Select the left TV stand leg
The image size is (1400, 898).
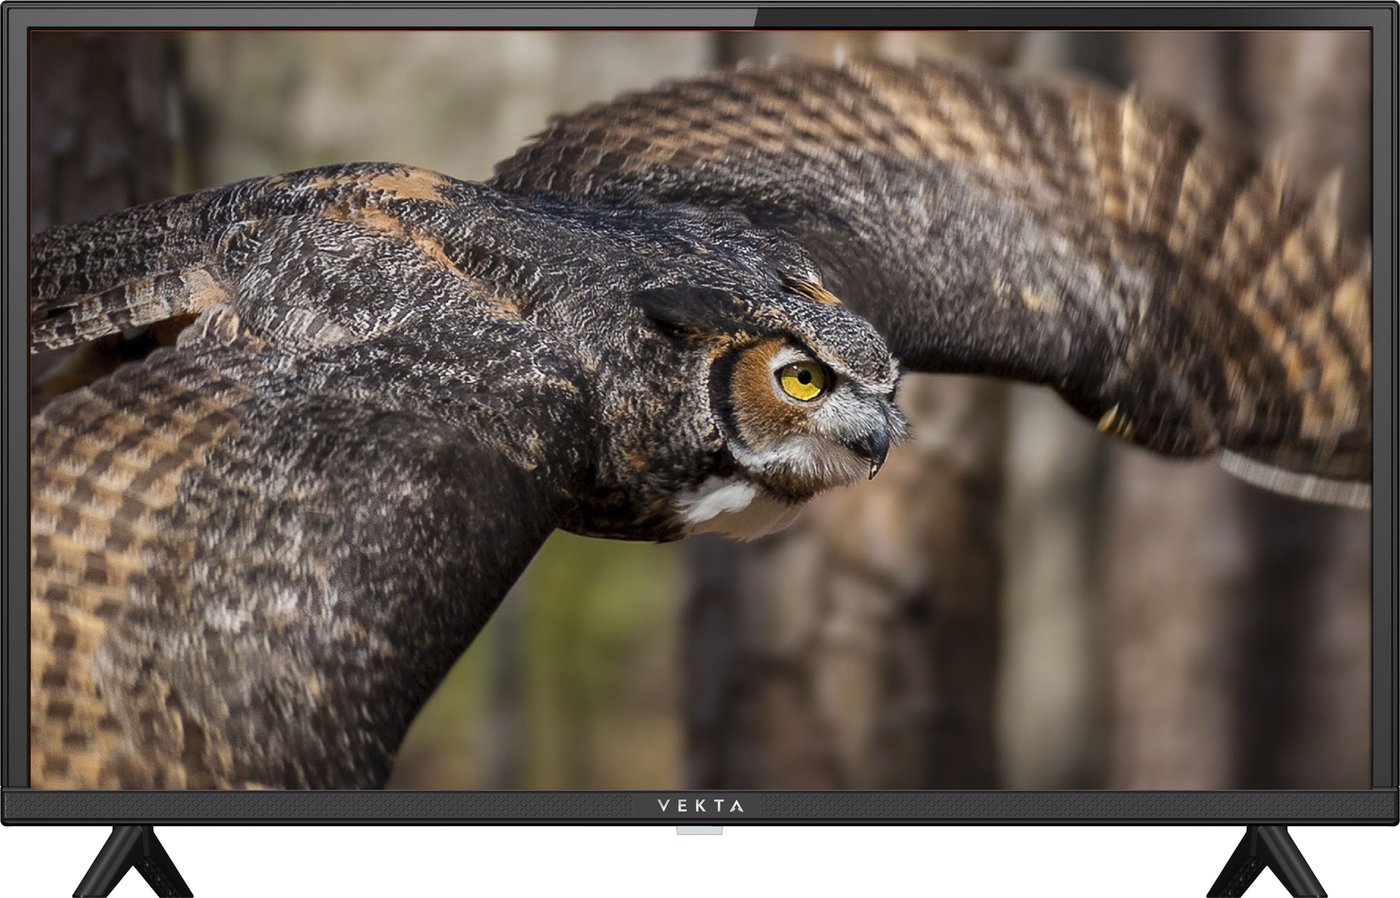point(131,860)
